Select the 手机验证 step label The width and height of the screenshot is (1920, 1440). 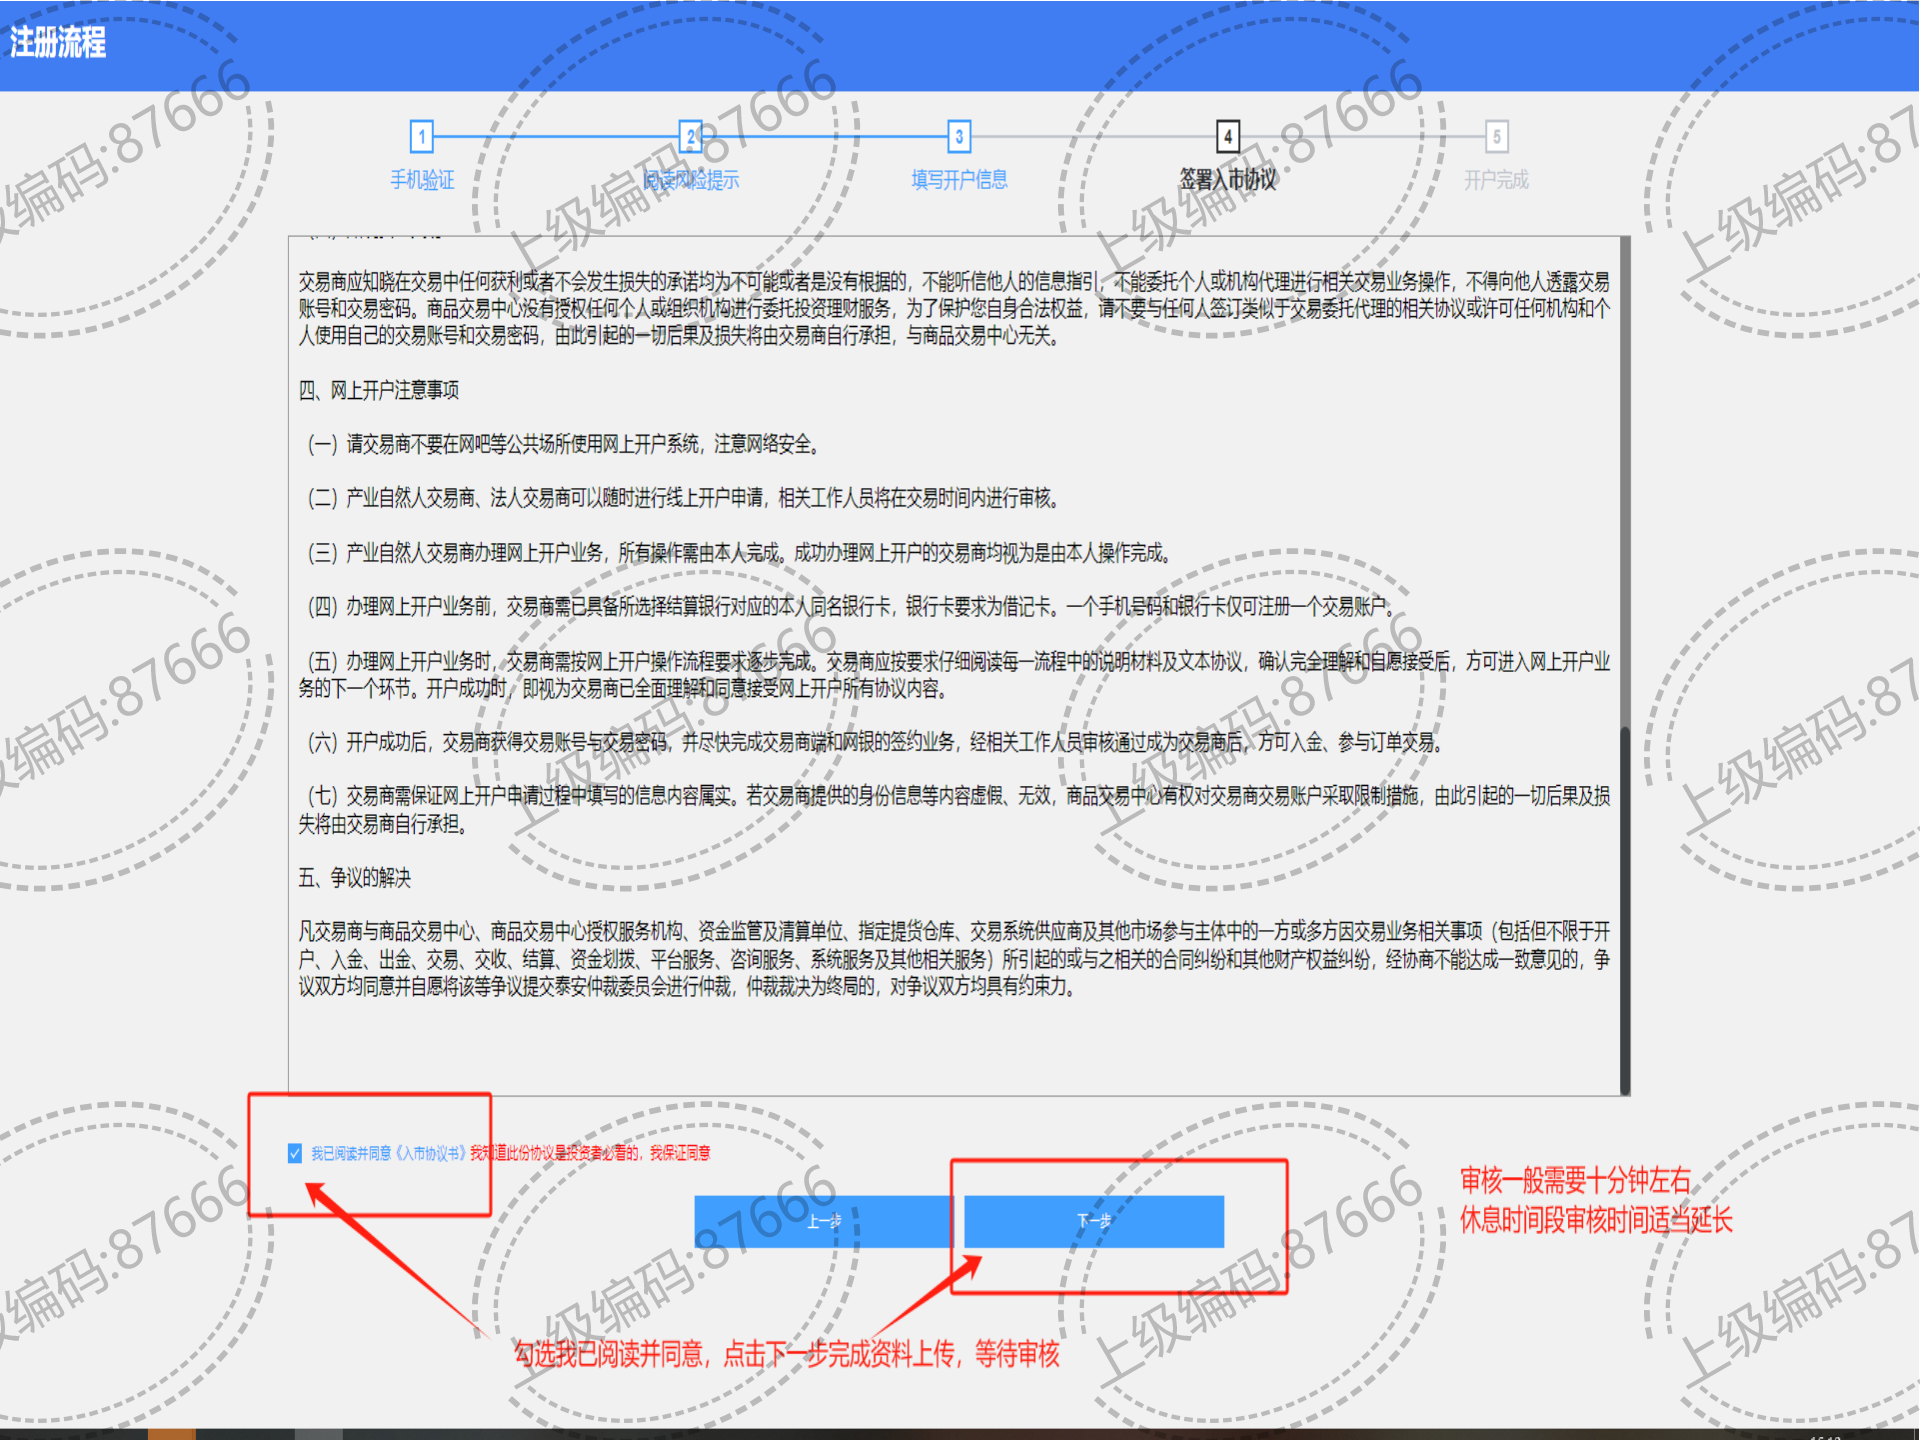coord(422,180)
